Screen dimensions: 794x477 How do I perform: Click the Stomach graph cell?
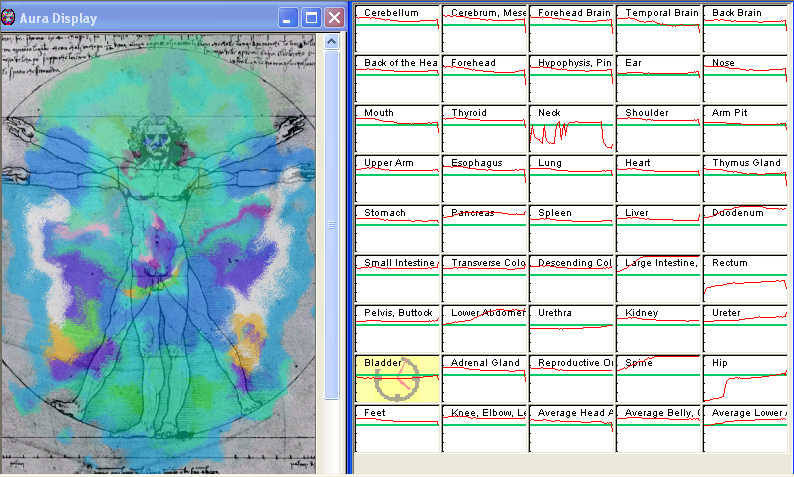pyautogui.click(x=398, y=229)
